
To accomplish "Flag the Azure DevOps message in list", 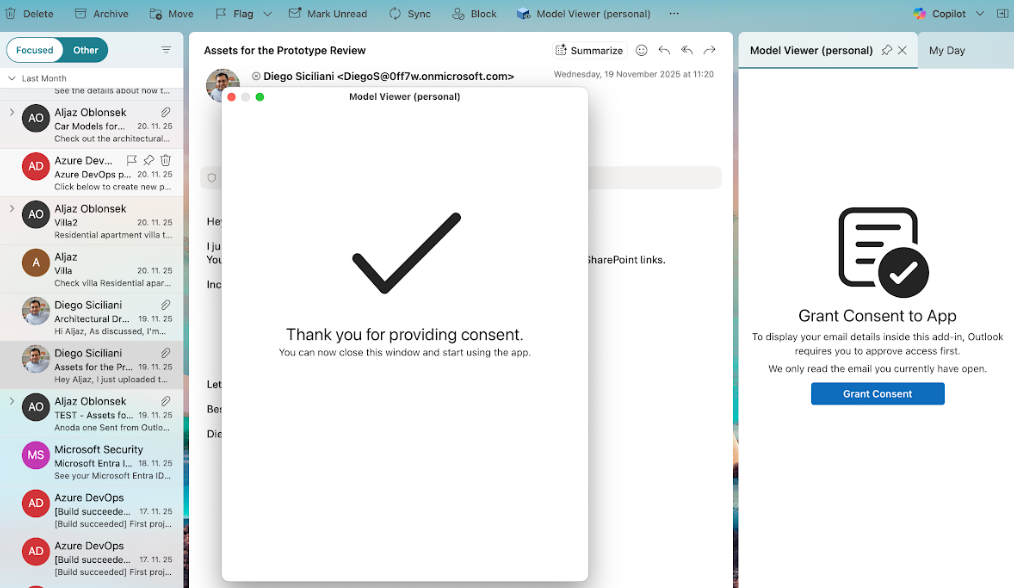I will [x=132, y=160].
